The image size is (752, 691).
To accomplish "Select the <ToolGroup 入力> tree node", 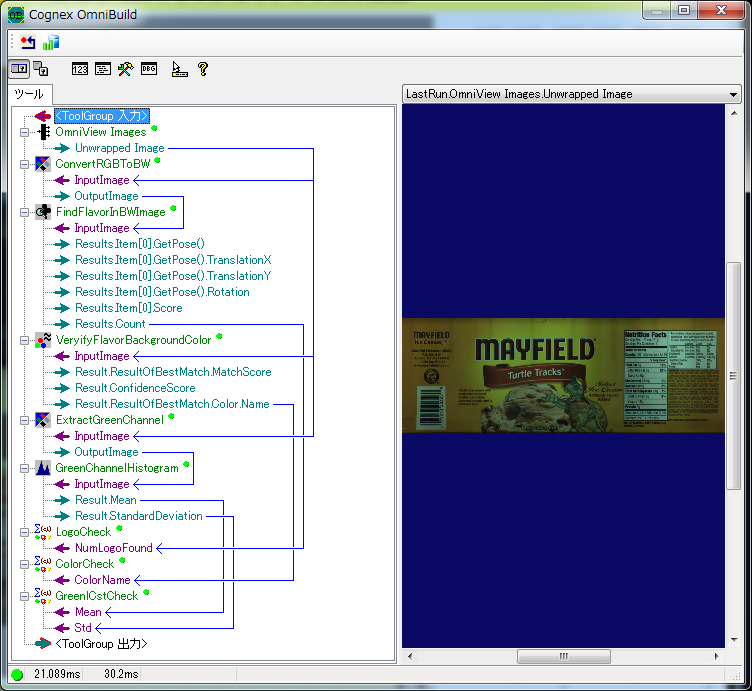I will tap(101, 116).
